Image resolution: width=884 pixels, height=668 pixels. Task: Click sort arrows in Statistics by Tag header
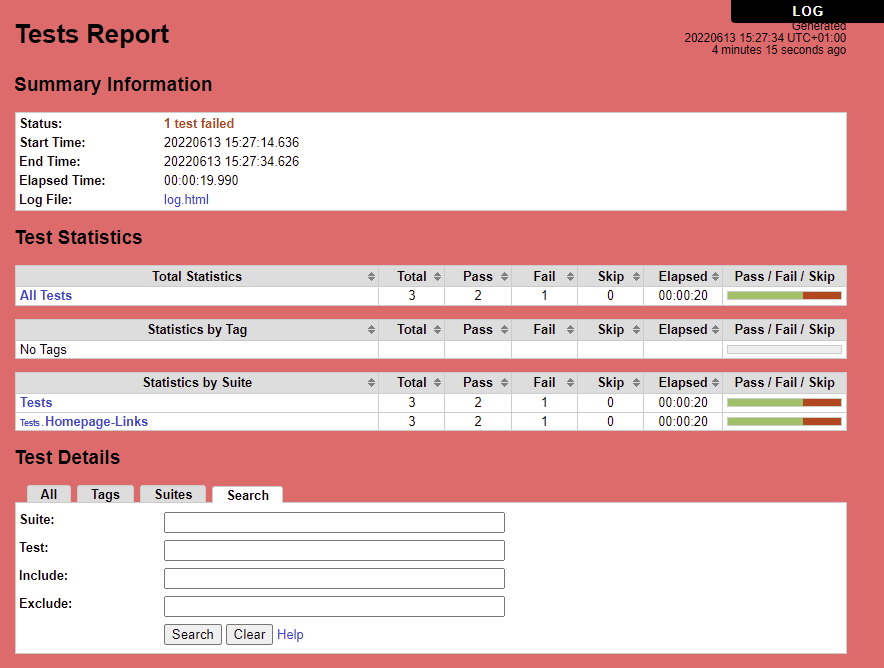click(371, 330)
